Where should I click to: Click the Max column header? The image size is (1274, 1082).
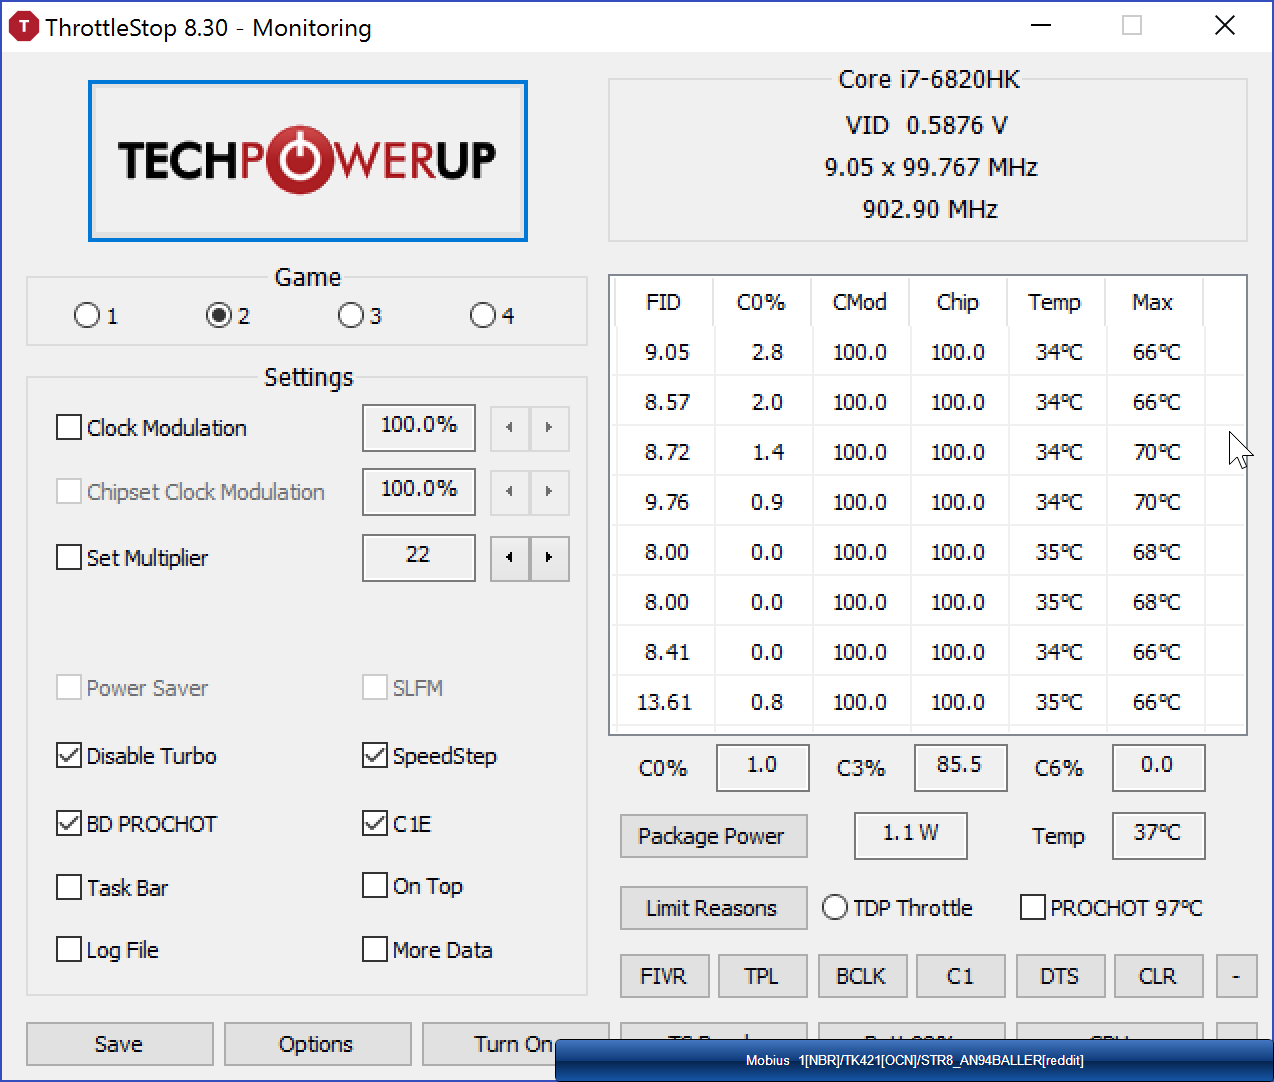[1153, 302]
